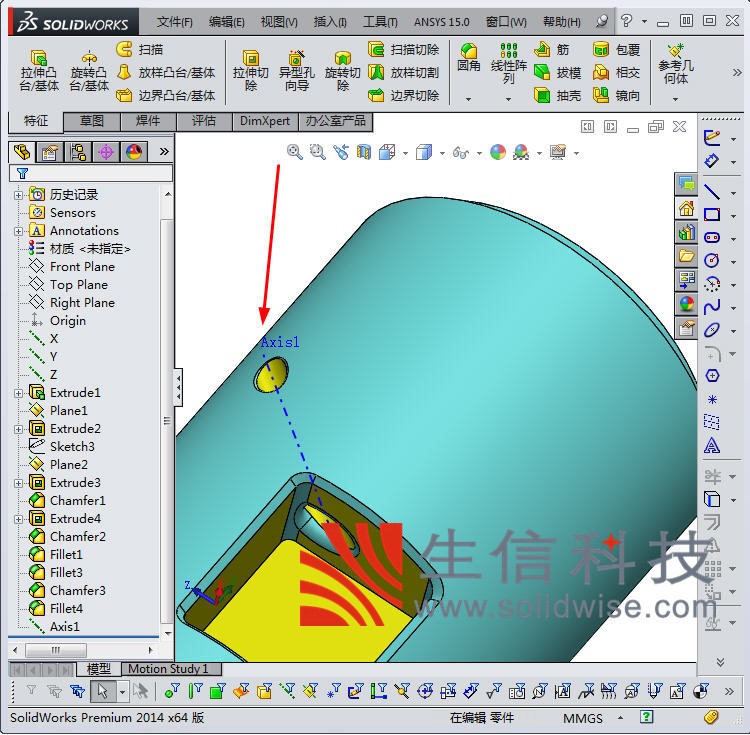Choose the 边界切除 boundary cut tool

(x=404, y=96)
